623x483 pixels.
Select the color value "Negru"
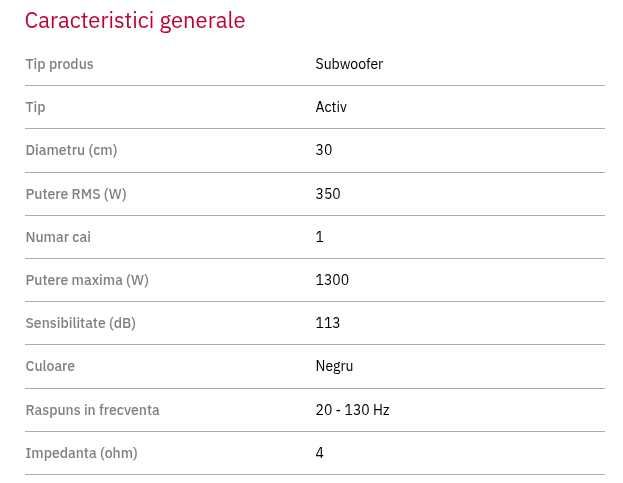click(334, 366)
